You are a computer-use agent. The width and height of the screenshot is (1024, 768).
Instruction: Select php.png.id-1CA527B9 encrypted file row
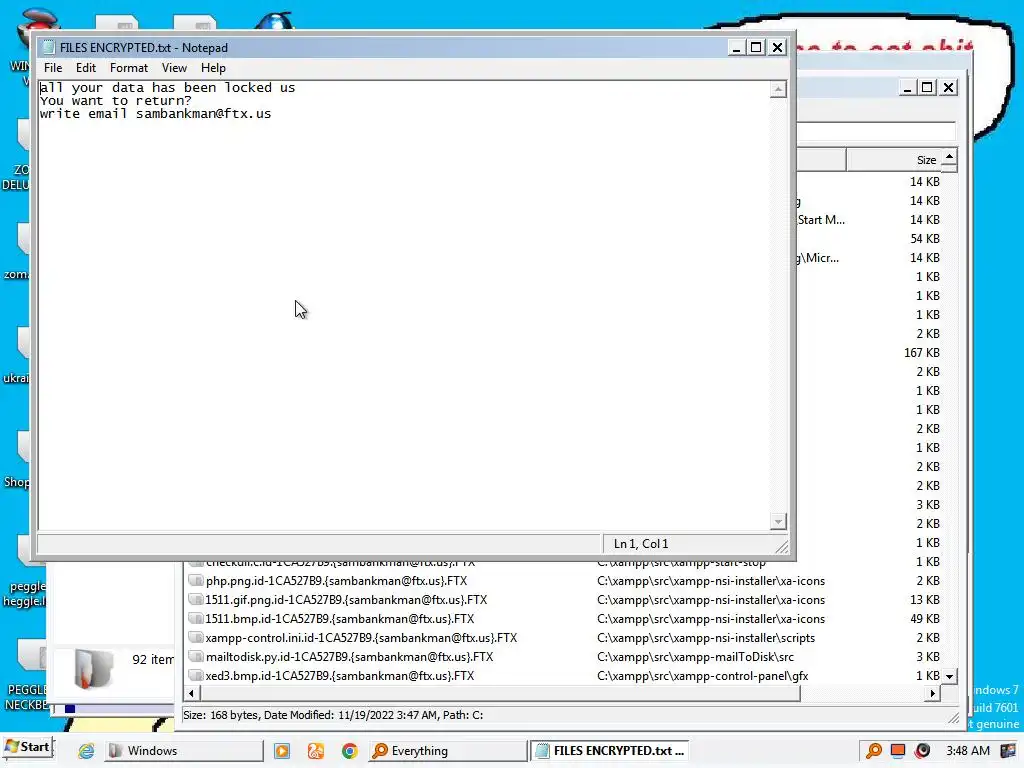[x=564, y=581]
